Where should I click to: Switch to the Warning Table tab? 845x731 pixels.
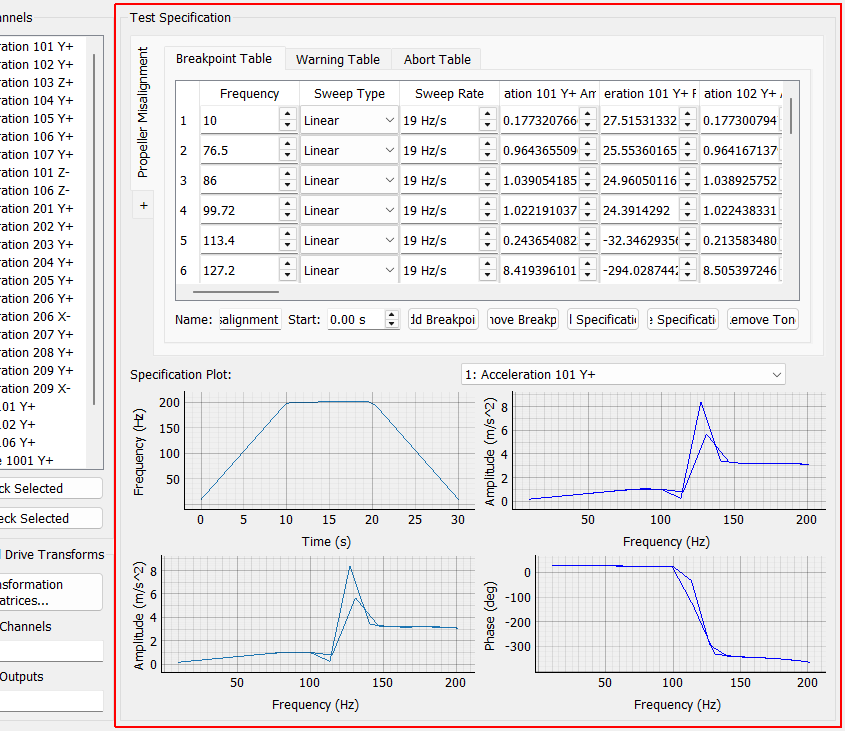click(337, 59)
